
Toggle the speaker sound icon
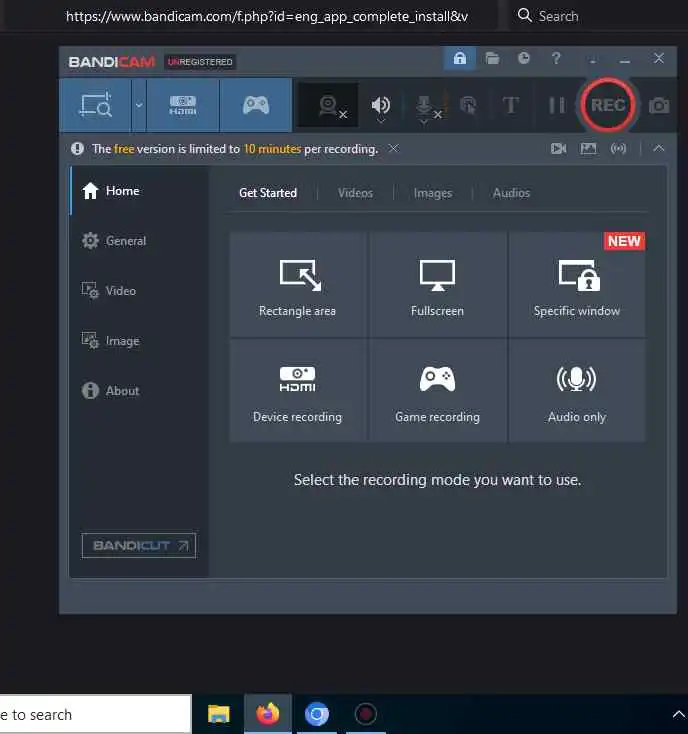click(x=381, y=105)
